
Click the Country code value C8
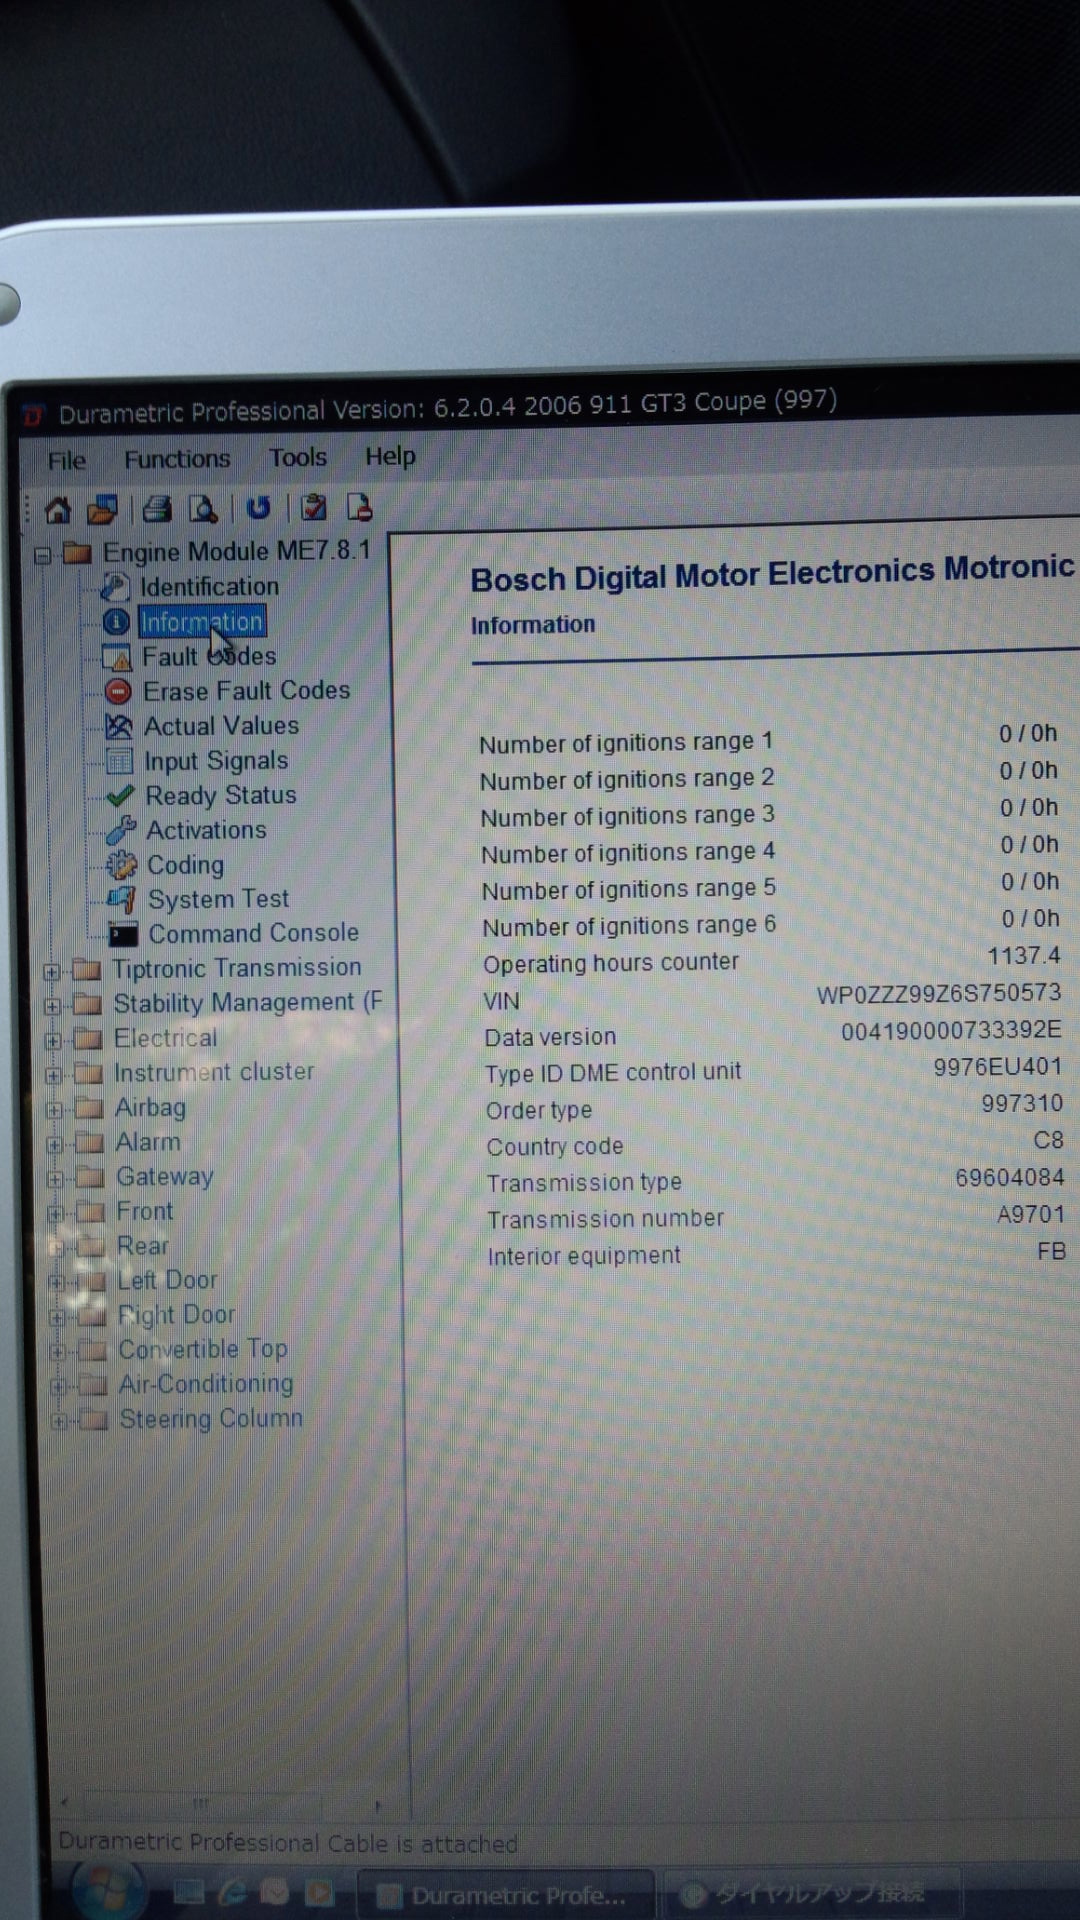1049,1141
